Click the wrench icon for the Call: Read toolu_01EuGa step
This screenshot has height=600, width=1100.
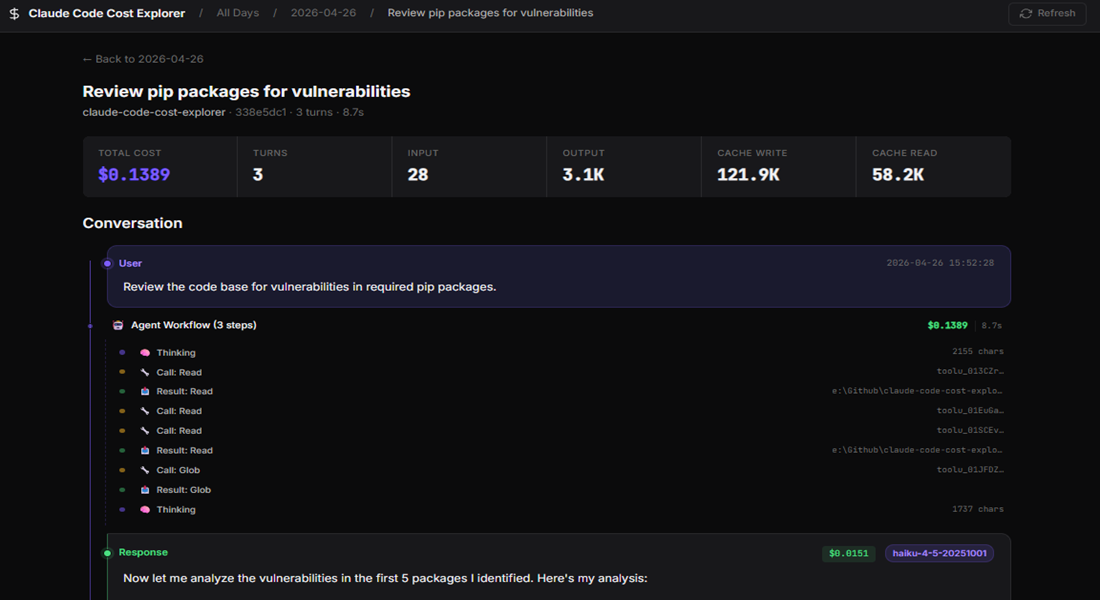tap(145, 411)
